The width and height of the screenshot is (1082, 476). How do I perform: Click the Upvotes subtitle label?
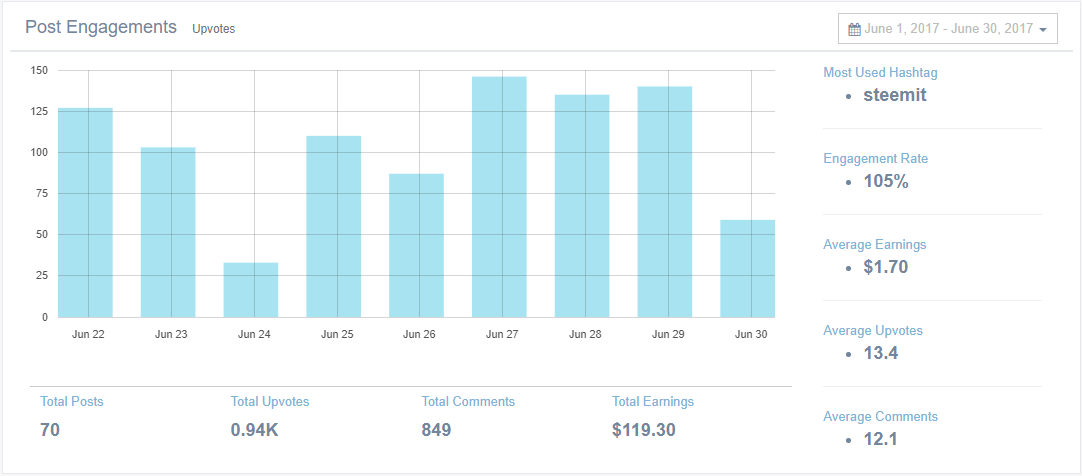pos(214,29)
